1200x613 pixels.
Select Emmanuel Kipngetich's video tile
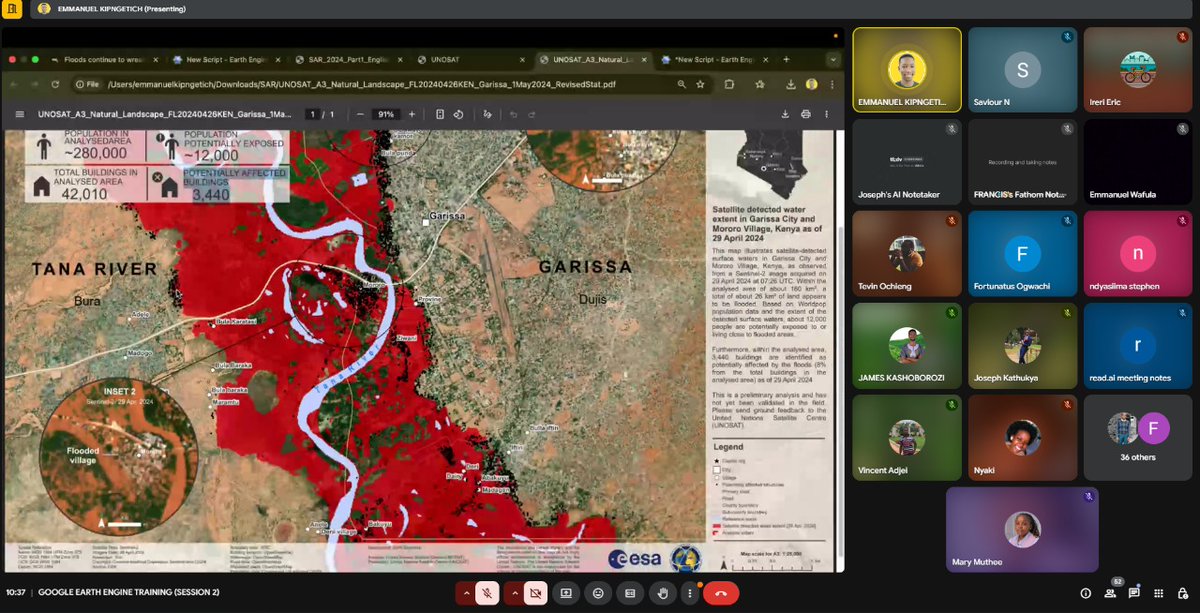[907, 69]
